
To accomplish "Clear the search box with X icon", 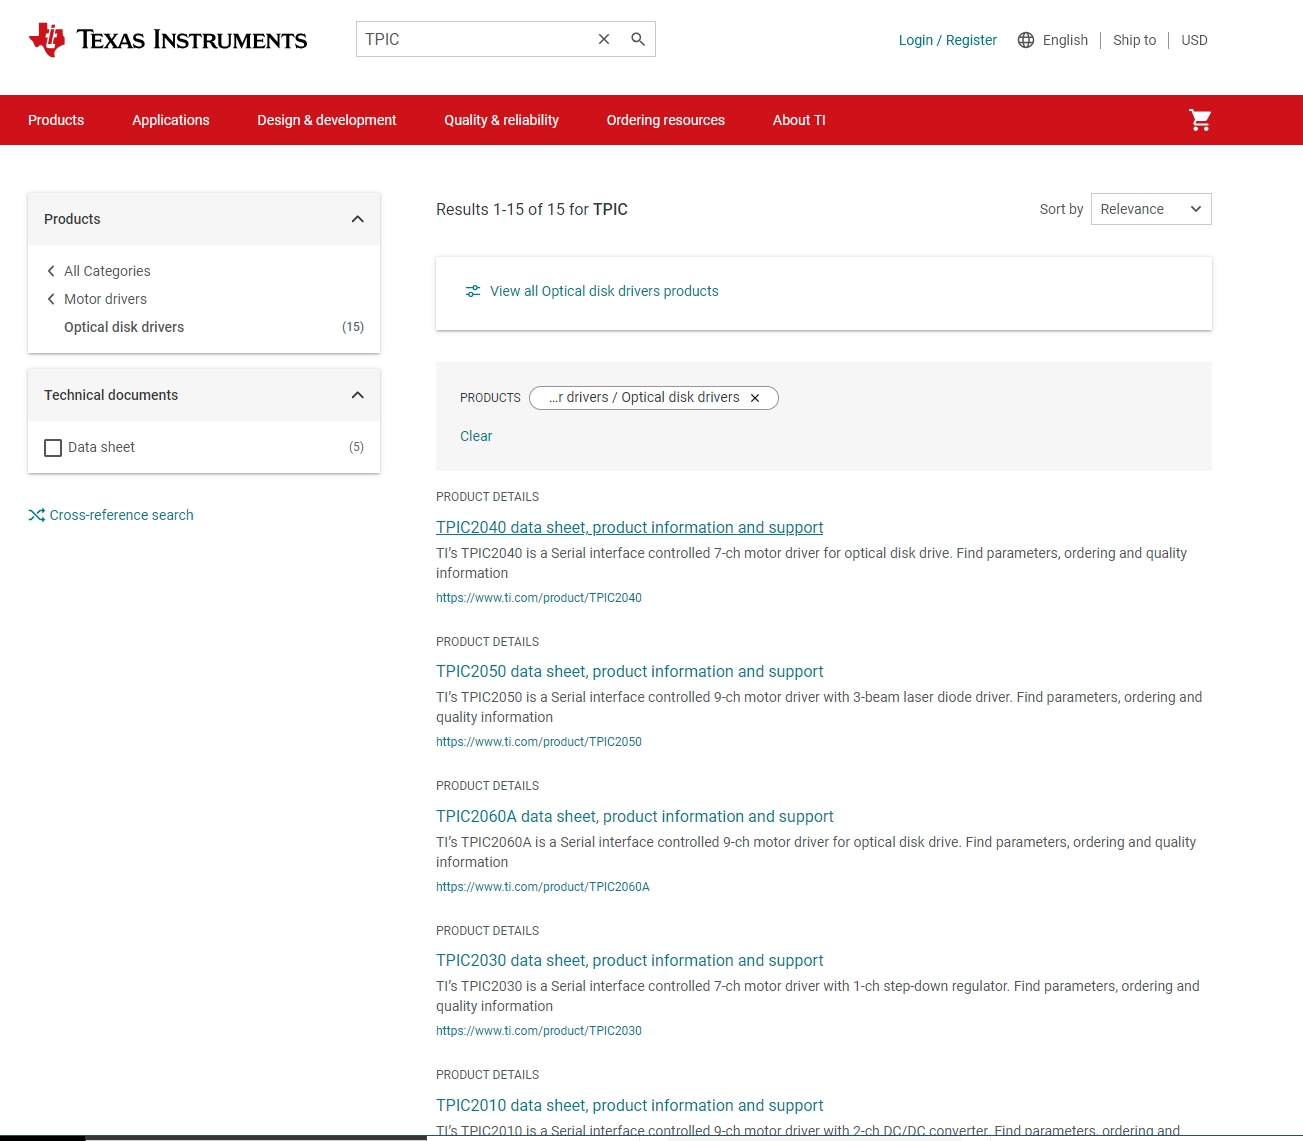I will (604, 39).
